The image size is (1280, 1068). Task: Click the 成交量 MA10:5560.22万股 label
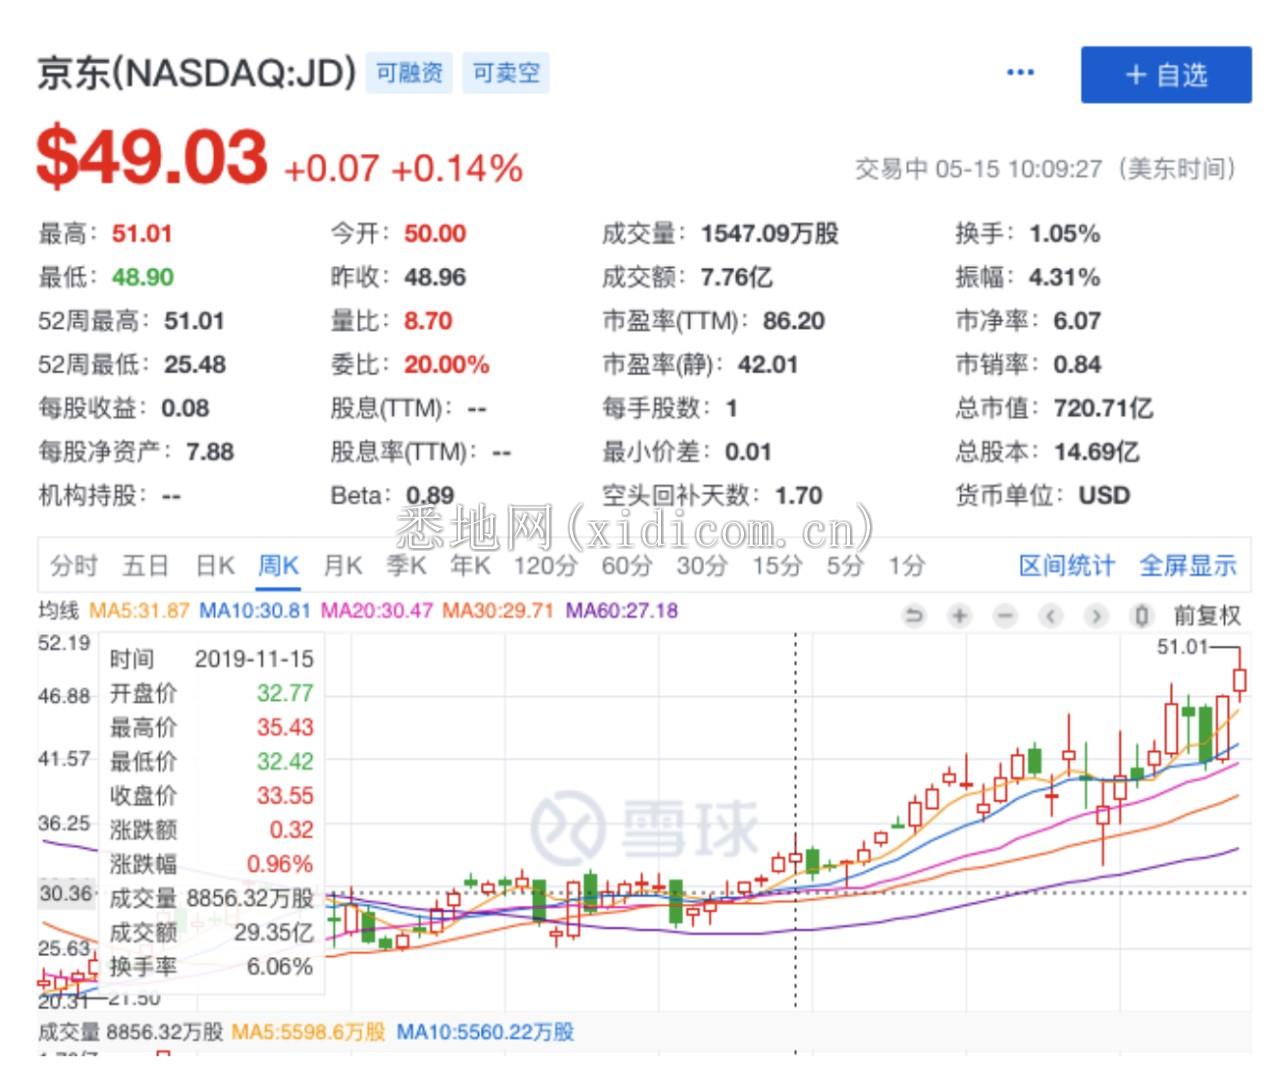coord(486,1032)
